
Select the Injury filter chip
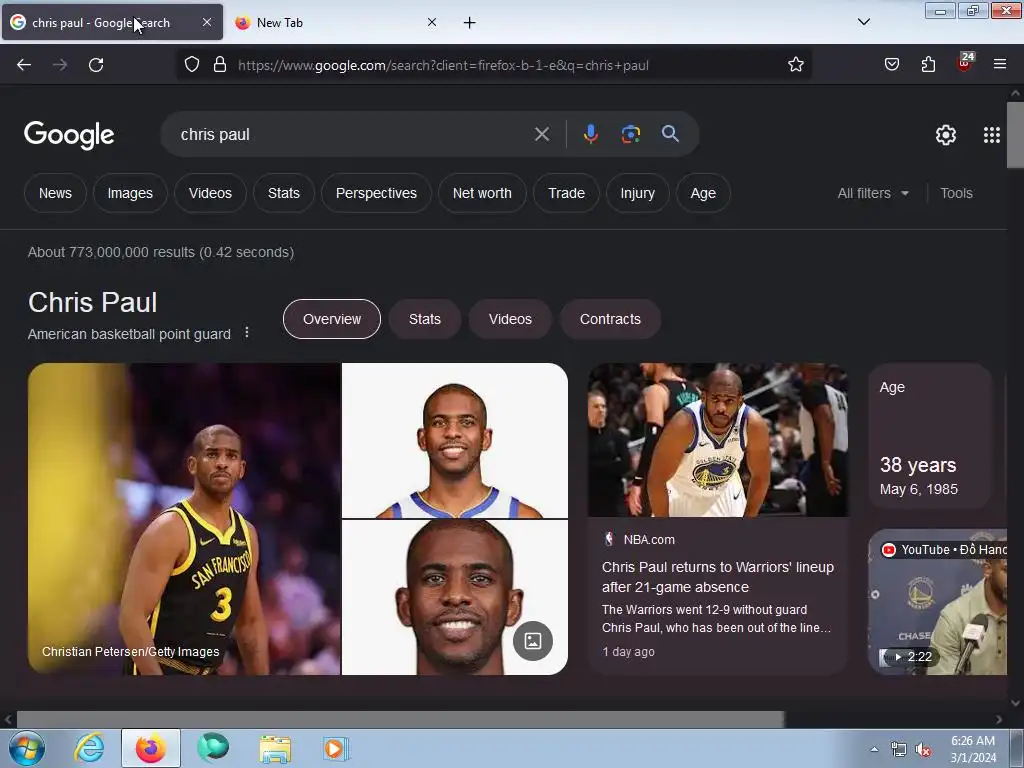tap(637, 193)
